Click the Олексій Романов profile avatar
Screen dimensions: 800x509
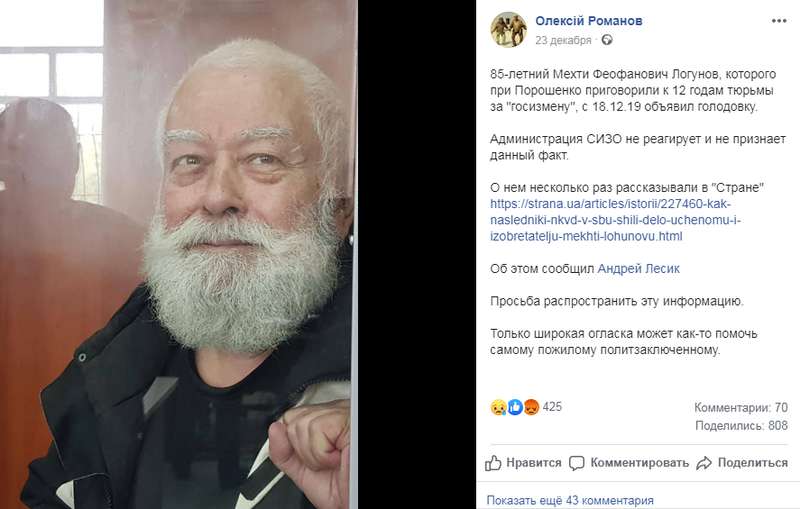(509, 30)
